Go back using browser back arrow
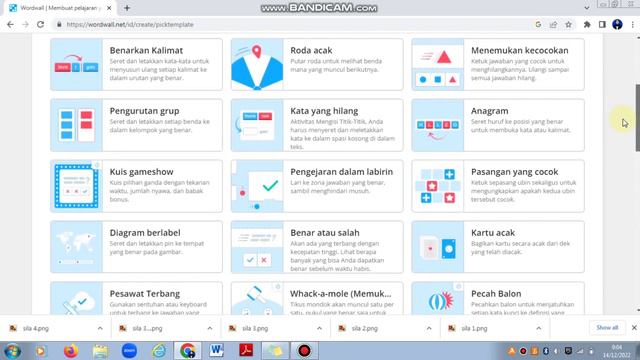Screen dimensions: 640x360 click(x=11, y=24)
